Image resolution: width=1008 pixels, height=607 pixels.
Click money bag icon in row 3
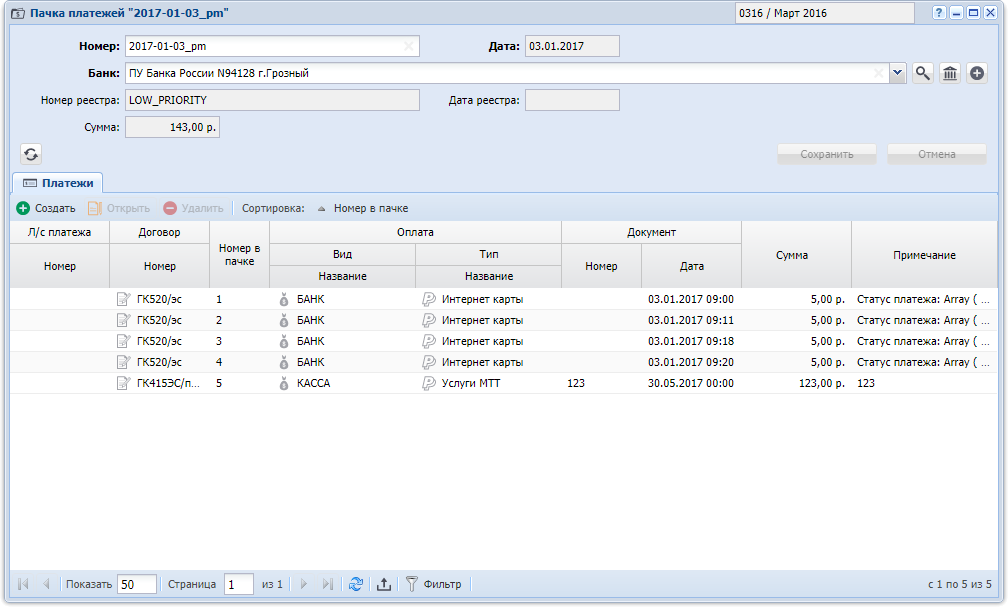point(284,341)
